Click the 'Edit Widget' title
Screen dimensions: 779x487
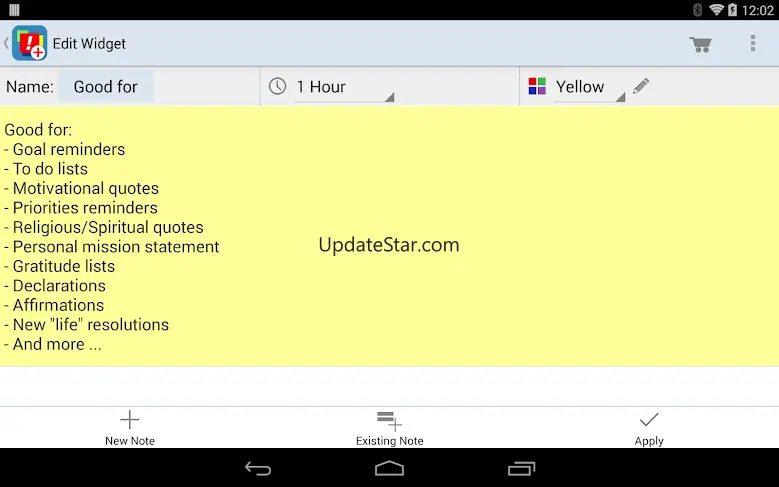tap(89, 44)
